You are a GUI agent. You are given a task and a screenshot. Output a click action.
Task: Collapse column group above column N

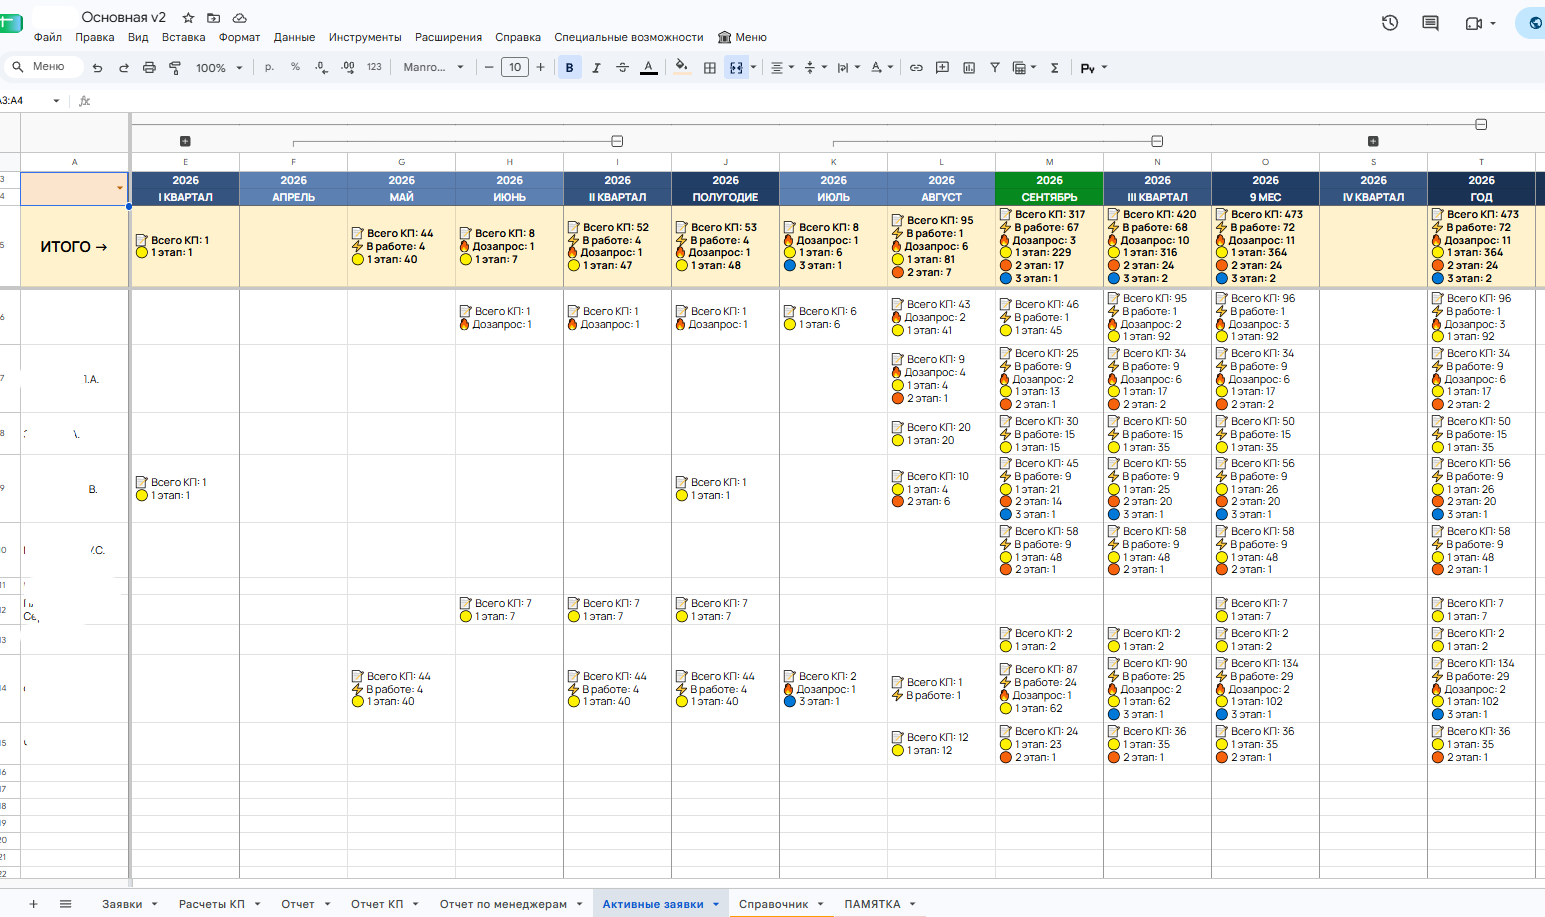click(x=1157, y=141)
